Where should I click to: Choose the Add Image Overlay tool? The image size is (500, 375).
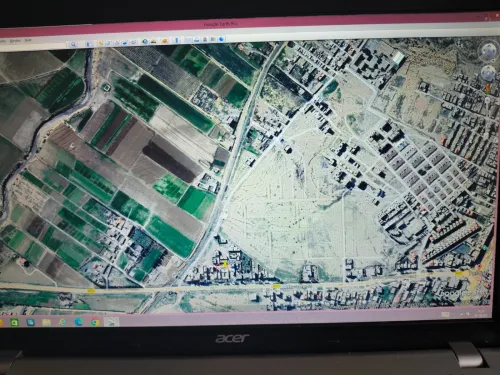[125, 43]
